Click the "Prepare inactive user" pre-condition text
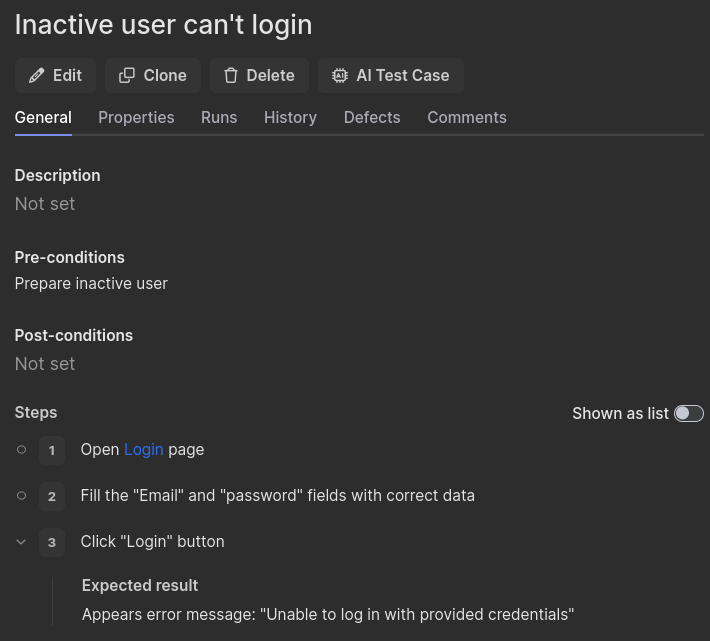This screenshot has width=710, height=641. pyautogui.click(x=91, y=284)
